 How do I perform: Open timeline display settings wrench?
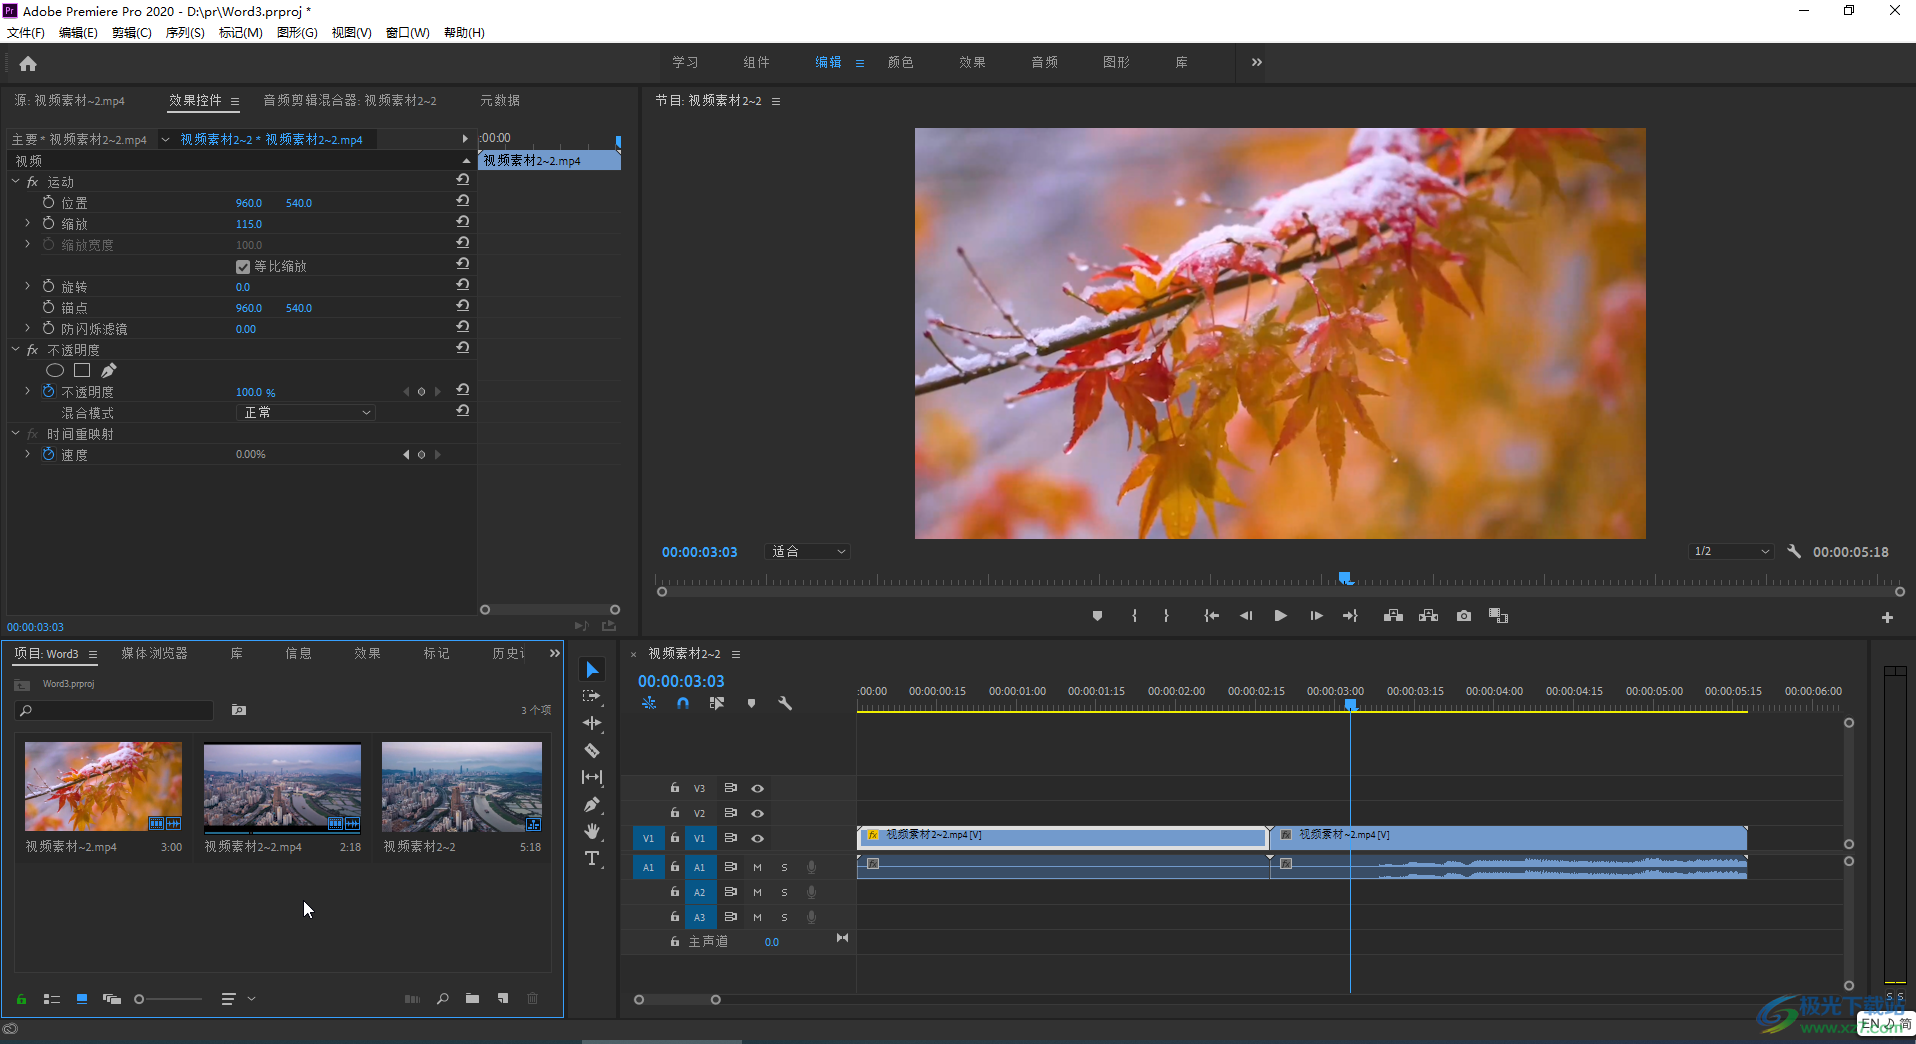click(x=785, y=703)
